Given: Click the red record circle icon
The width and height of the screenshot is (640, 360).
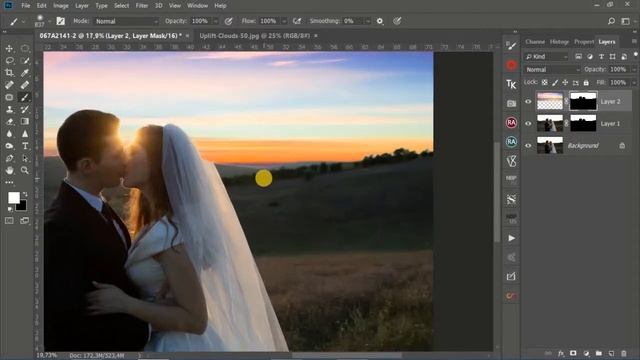Looking at the screenshot, I should tap(511, 65).
